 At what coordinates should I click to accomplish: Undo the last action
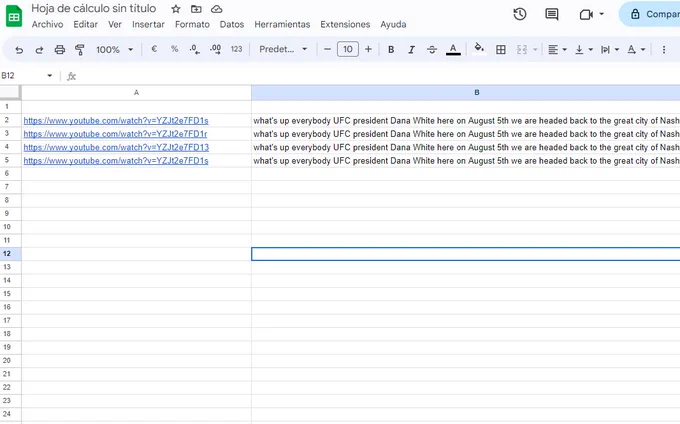[19, 49]
